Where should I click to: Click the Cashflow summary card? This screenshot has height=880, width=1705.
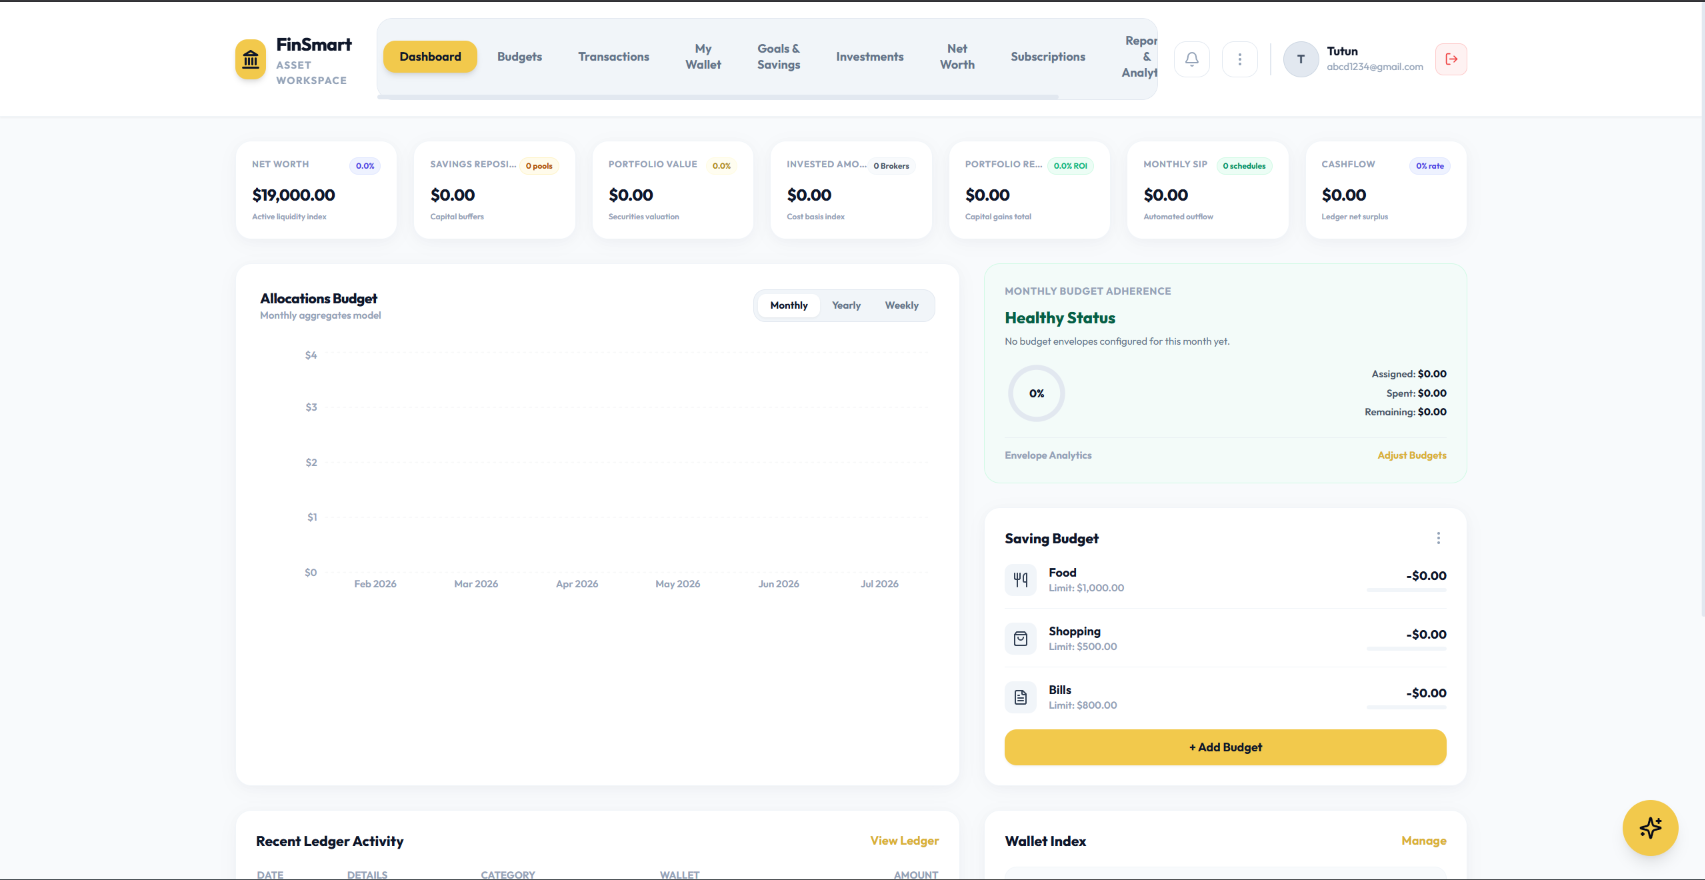point(1386,190)
